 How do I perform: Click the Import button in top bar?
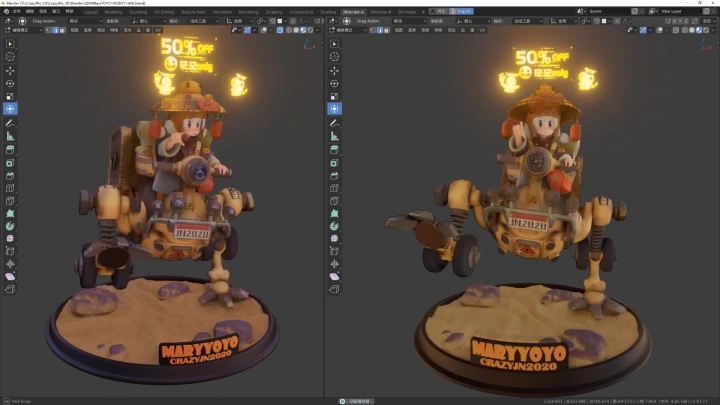click(x=461, y=11)
